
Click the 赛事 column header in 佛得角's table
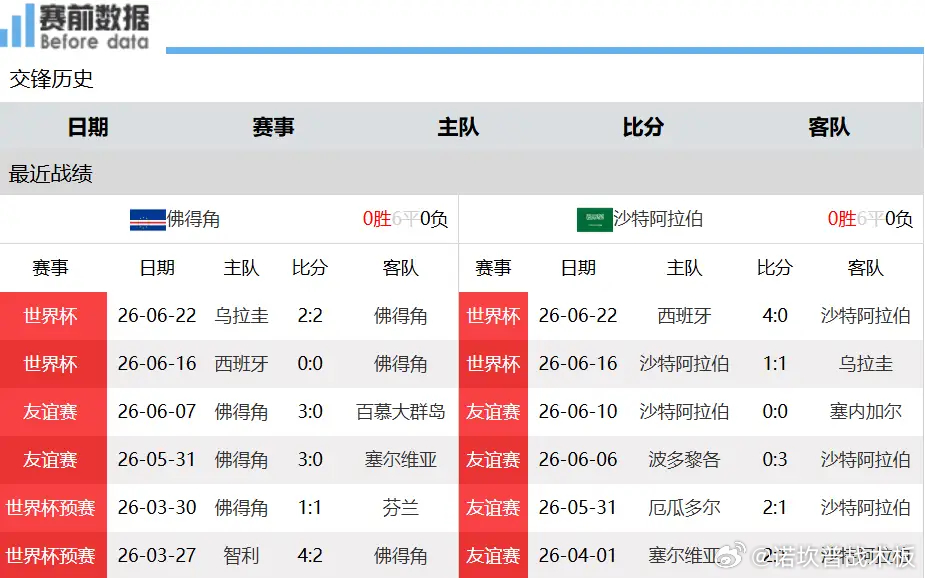click(50, 268)
